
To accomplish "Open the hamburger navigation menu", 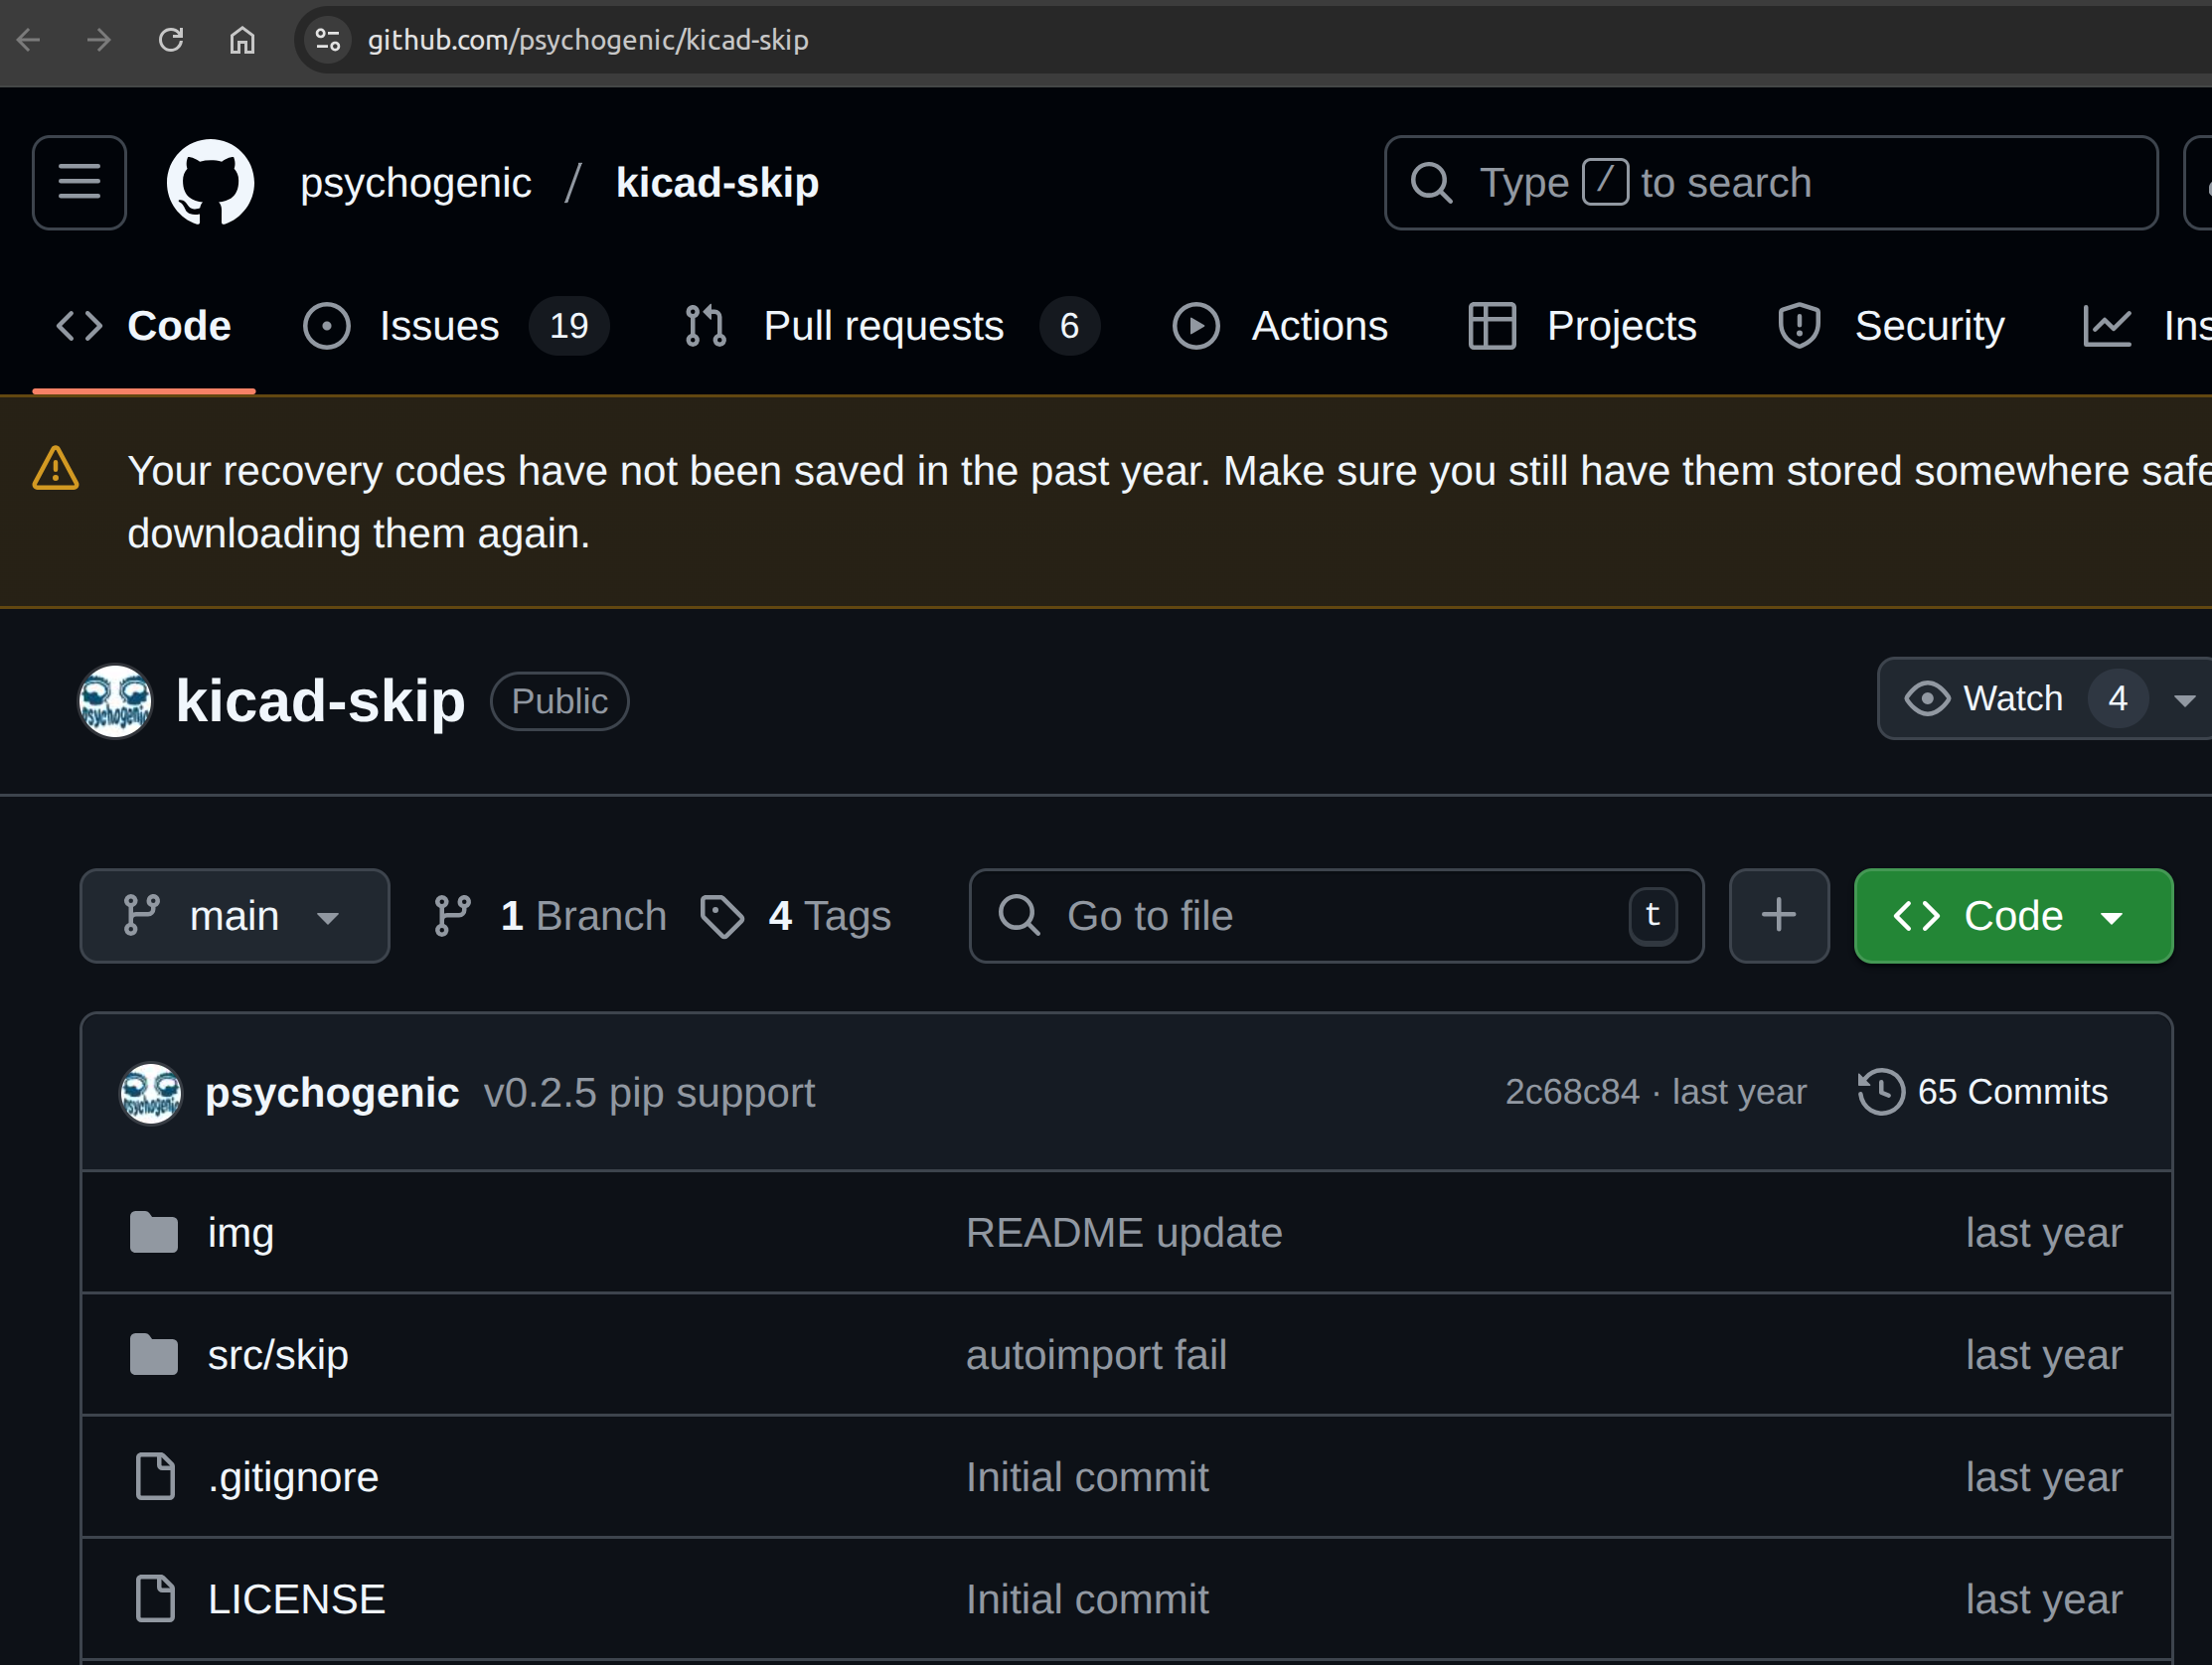I will click(x=79, y=183).
